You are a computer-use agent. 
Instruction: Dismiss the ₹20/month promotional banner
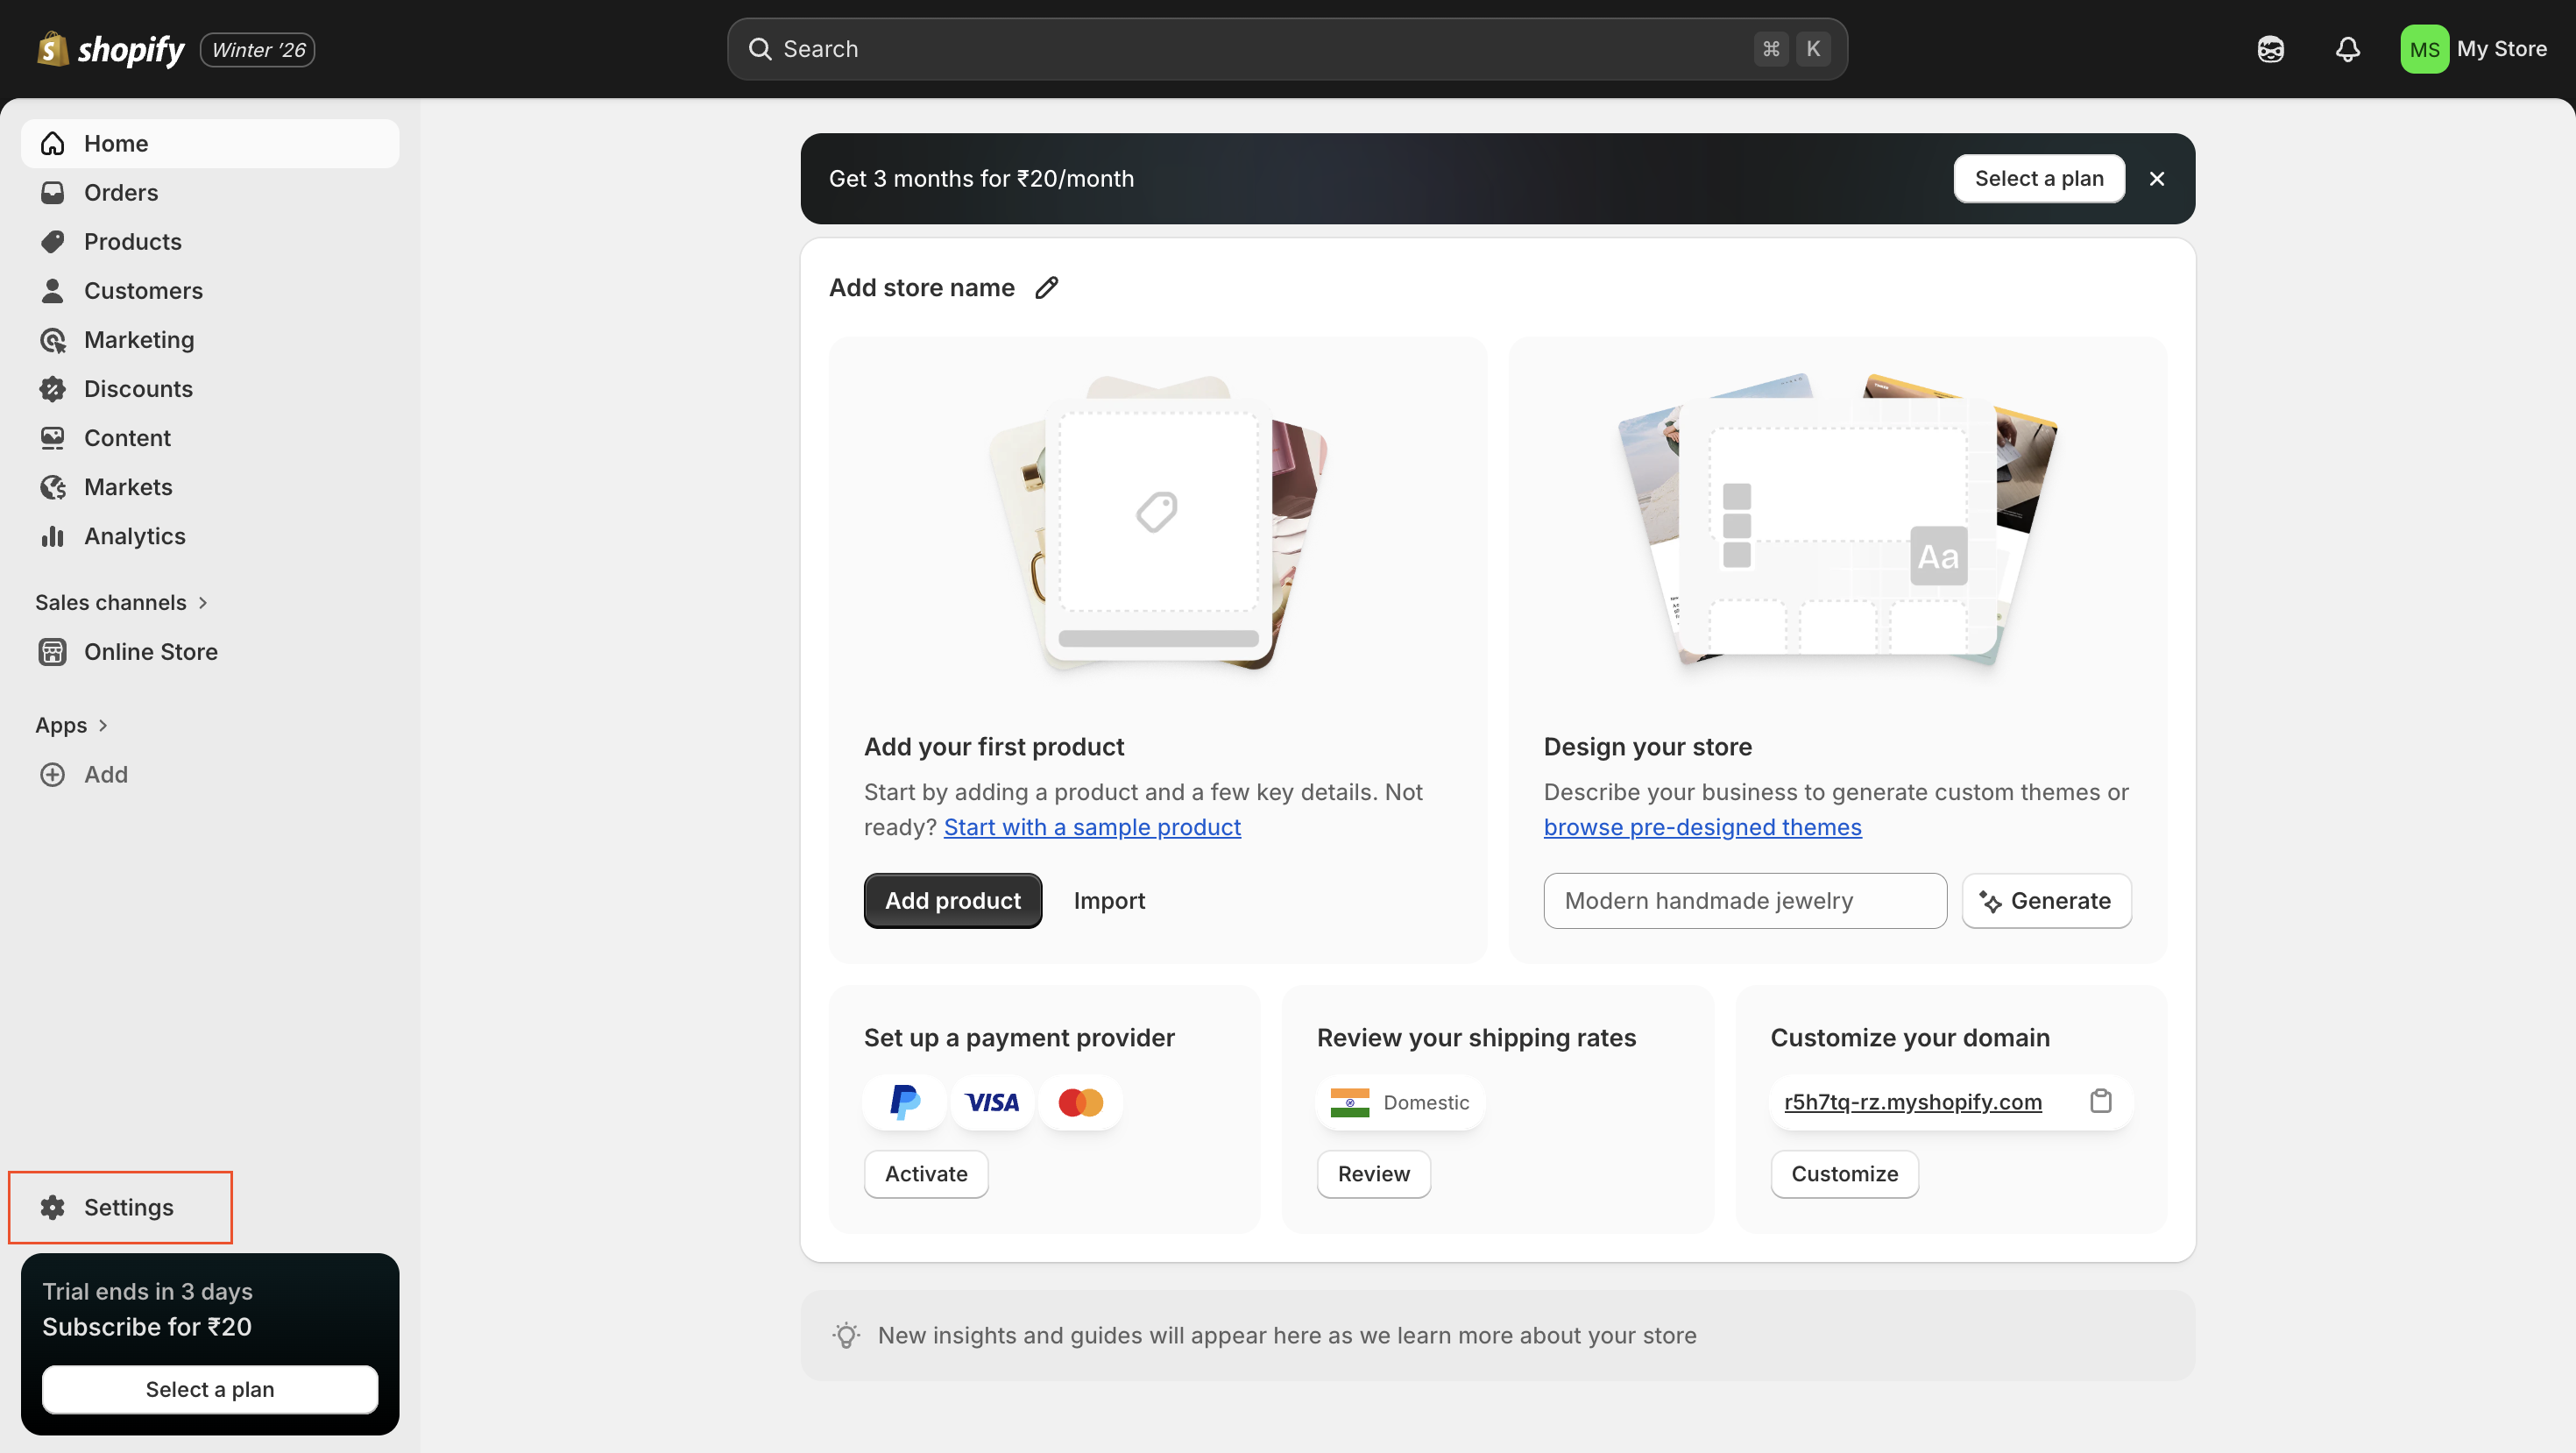(x=2156, y=179)
